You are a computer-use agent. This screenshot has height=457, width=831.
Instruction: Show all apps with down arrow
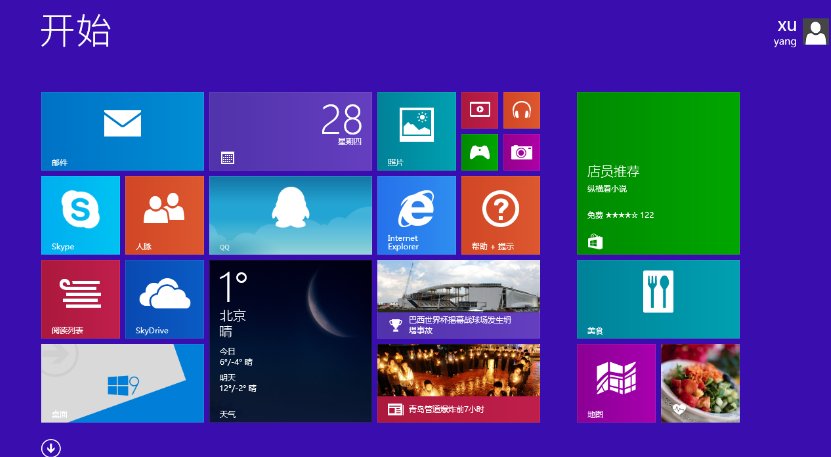(x=51, y=448)
